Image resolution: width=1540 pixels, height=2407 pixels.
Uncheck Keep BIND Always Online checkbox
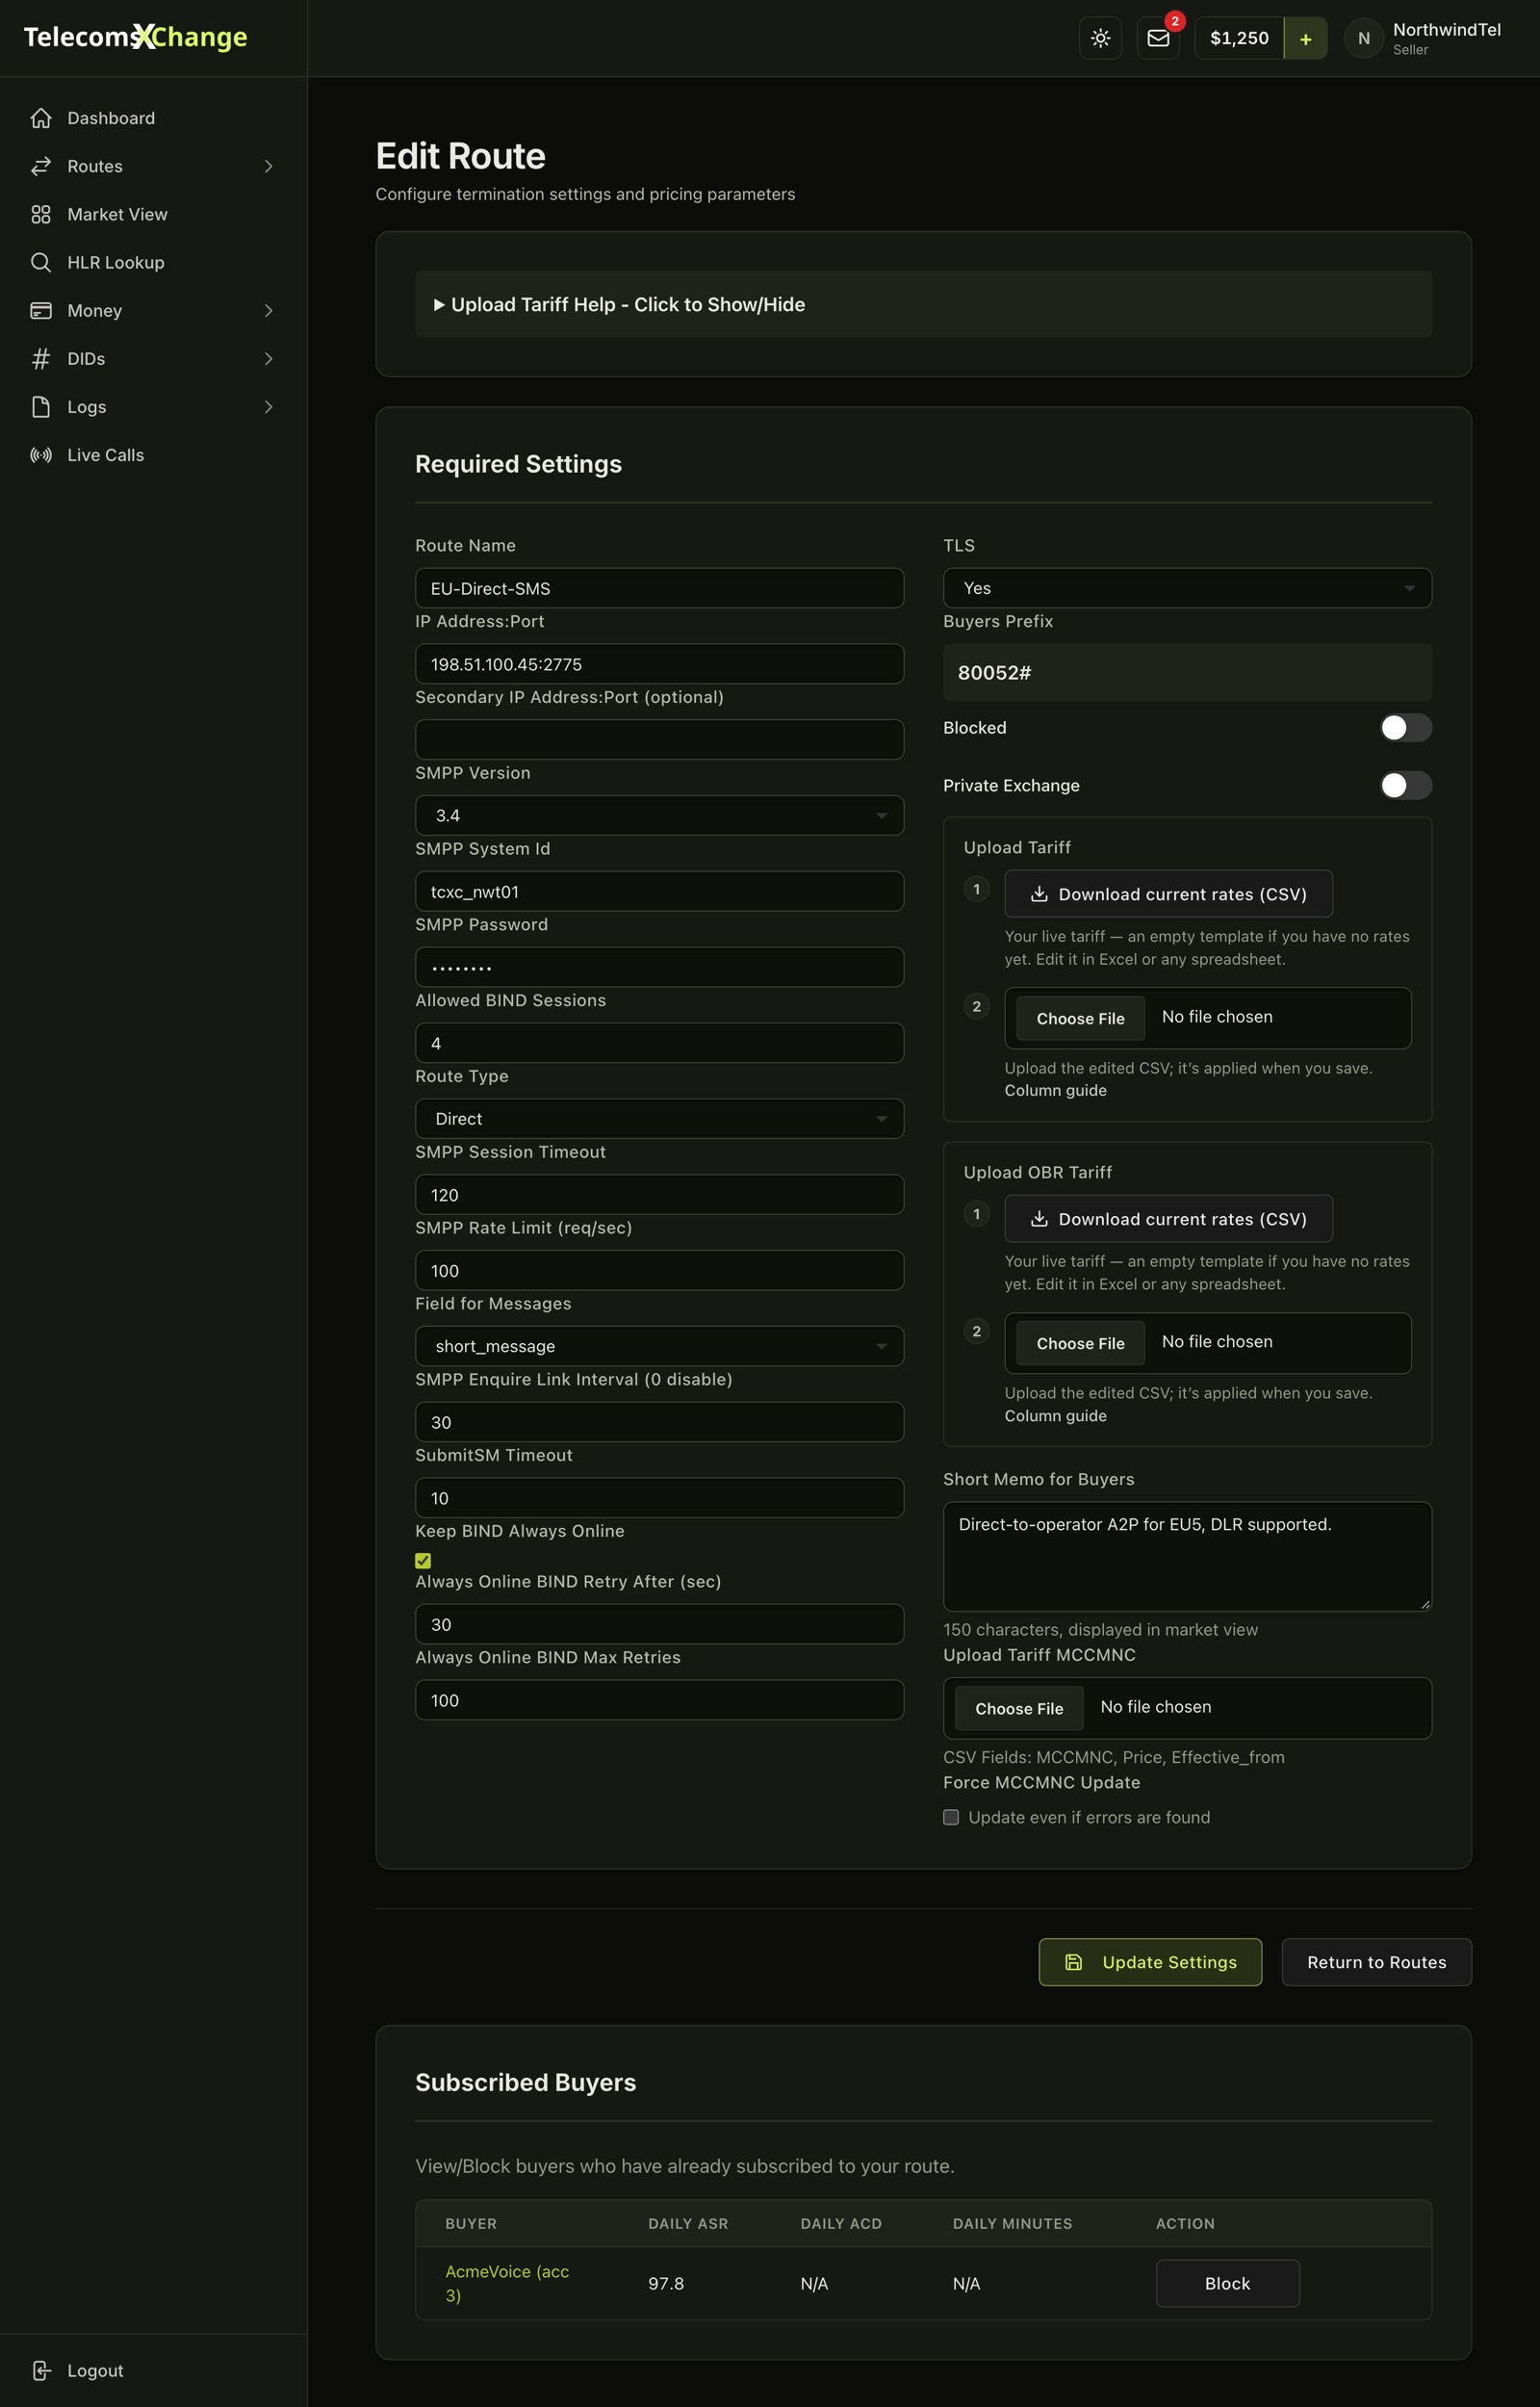pyautogui.click(x=423, y=1560)
